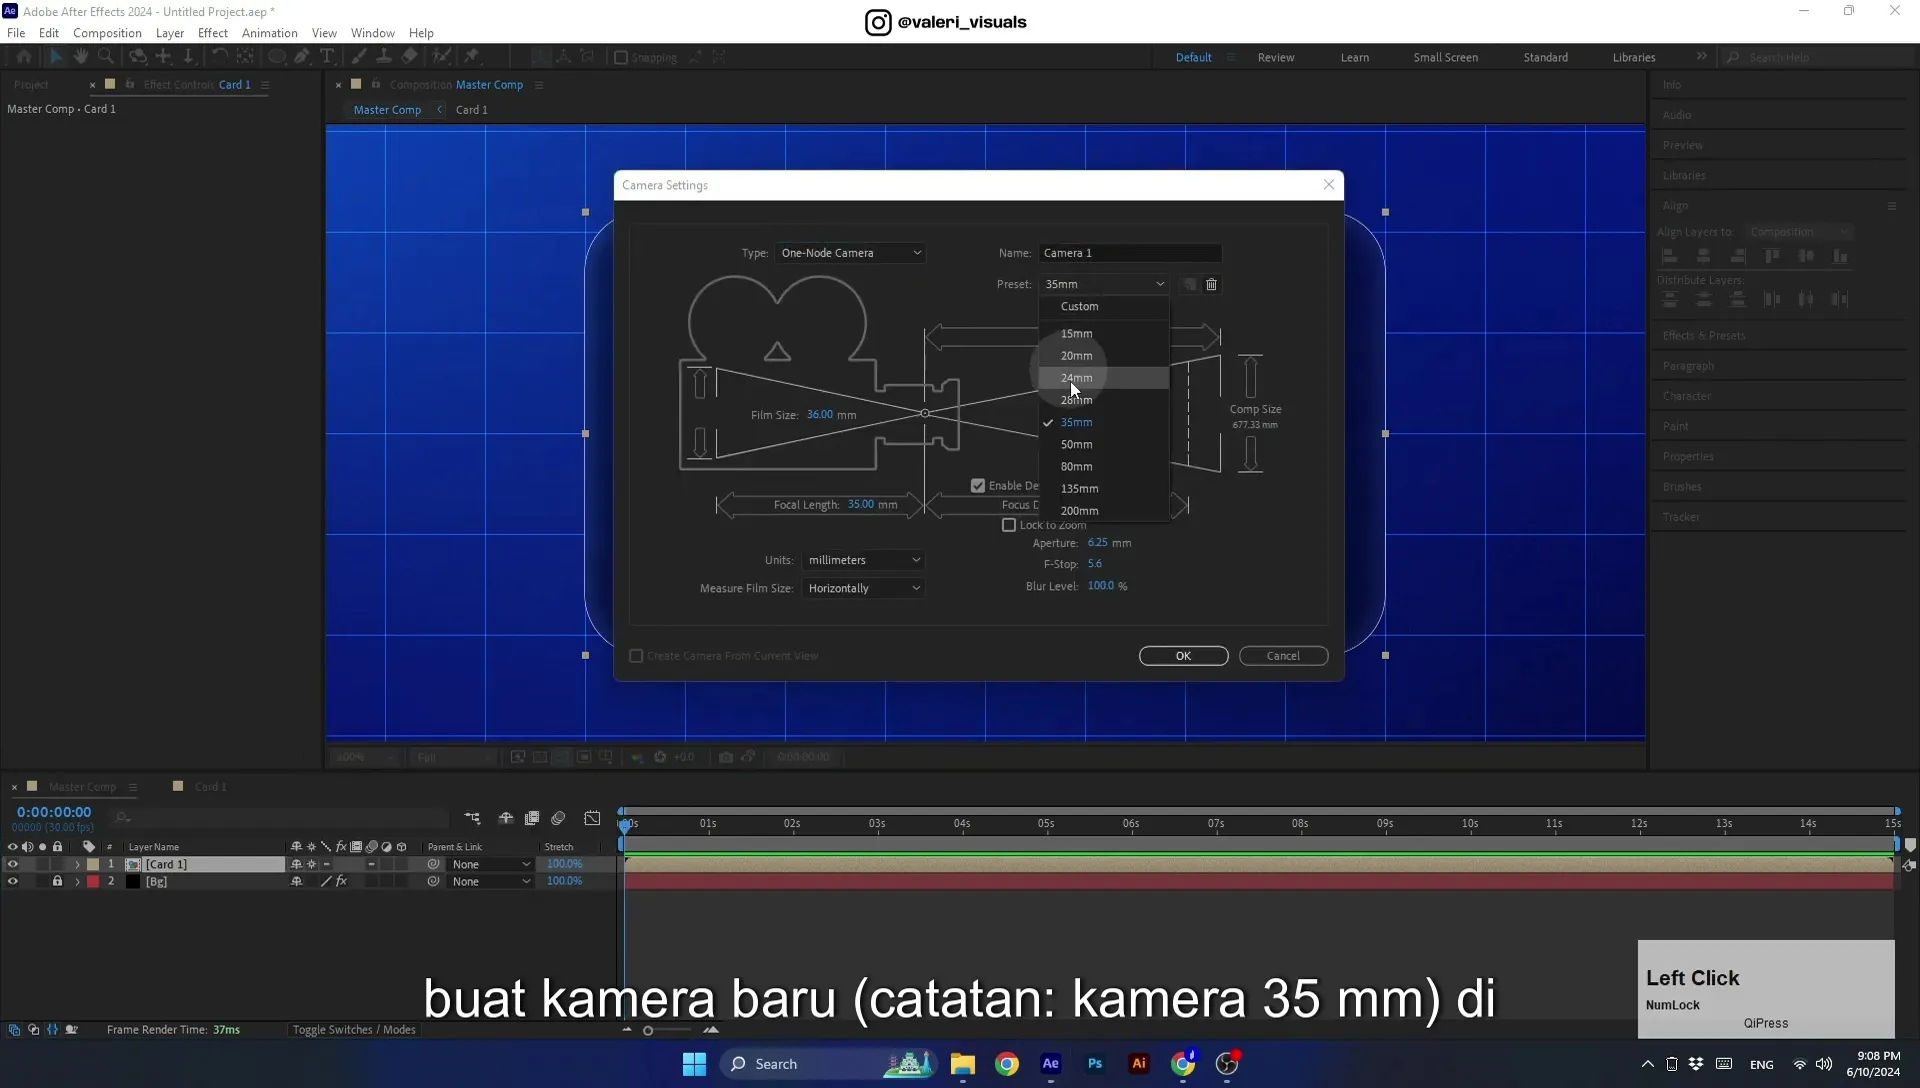
Task: Open the Units dropdown
Action: pyautogui.click(x=863, y=560)
